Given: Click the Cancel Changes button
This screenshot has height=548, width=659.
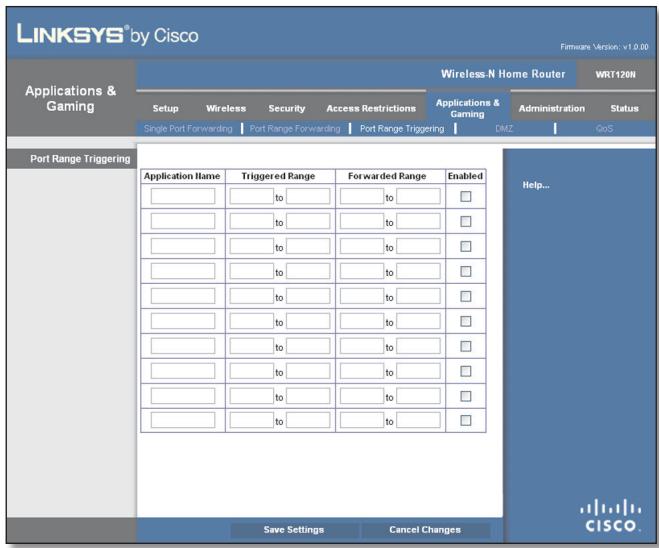Looking at the screenshot, I should [x=425, y=530].
